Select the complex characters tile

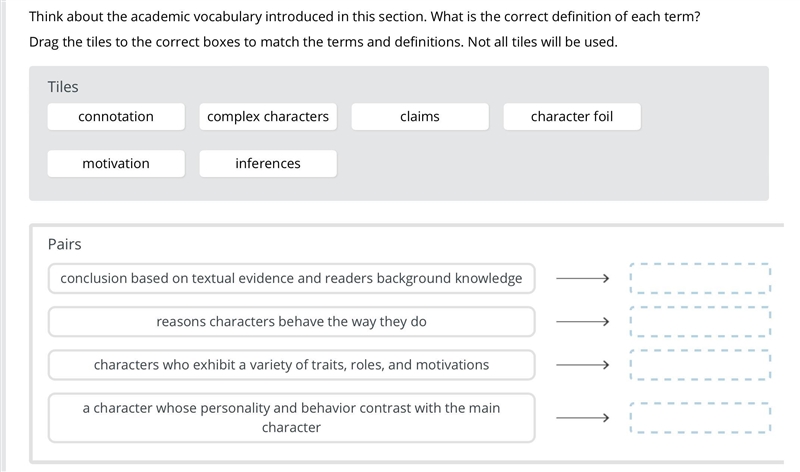(x=268, y=117)
